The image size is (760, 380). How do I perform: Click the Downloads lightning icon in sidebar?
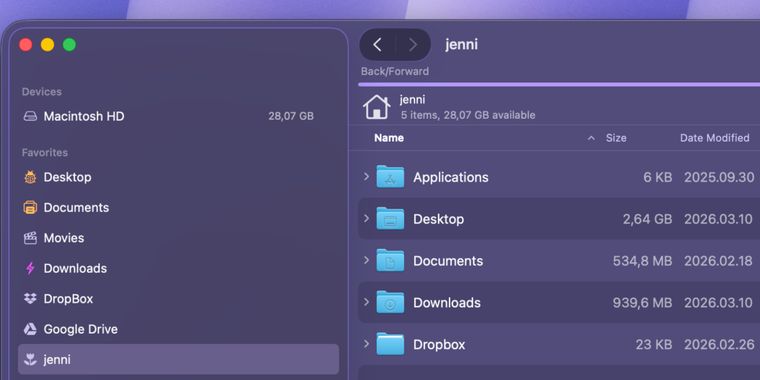[x=30, y=269]
